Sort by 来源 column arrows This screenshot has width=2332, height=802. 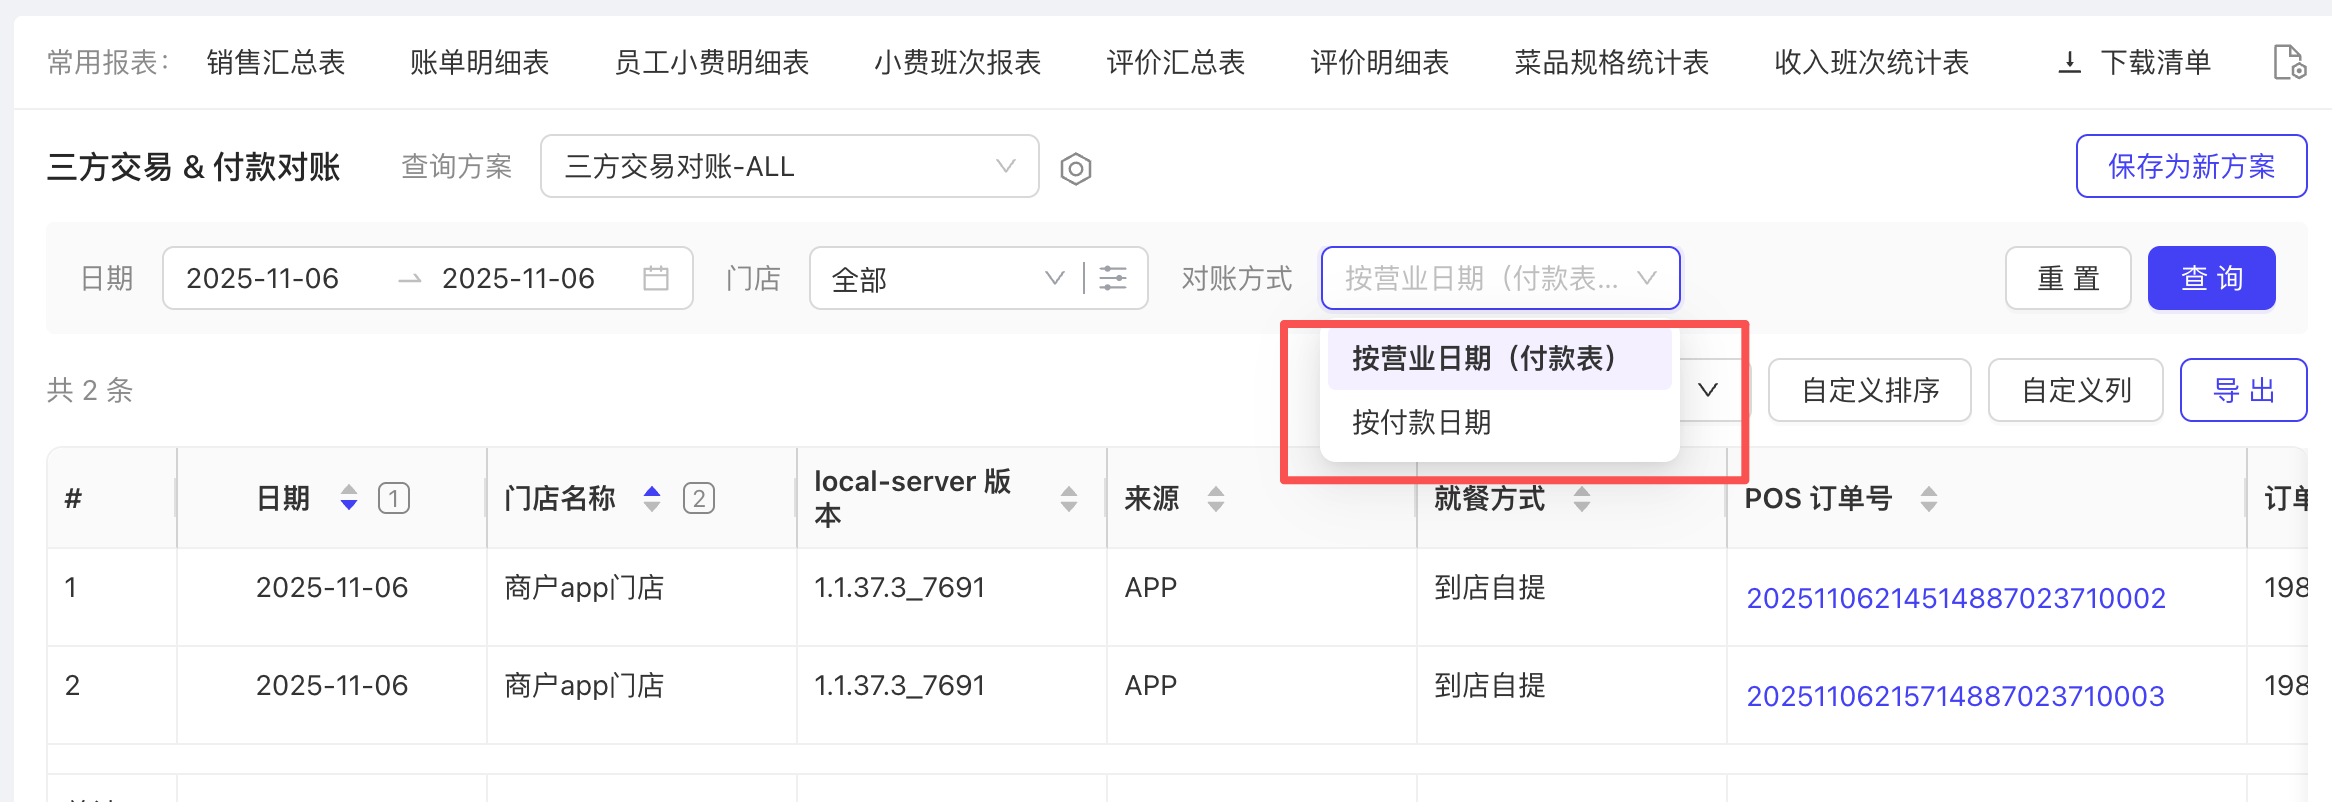point(1216,498)
